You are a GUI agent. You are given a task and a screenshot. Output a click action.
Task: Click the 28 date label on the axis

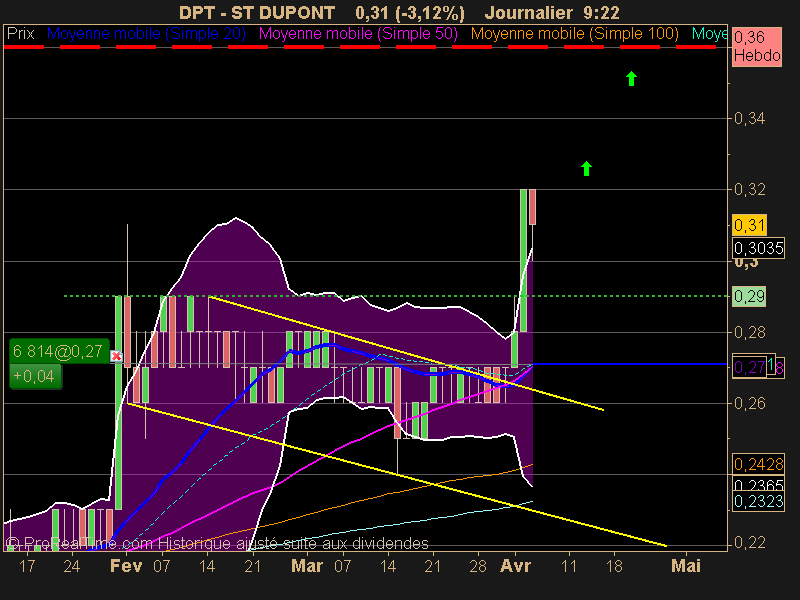click(478, 566)
